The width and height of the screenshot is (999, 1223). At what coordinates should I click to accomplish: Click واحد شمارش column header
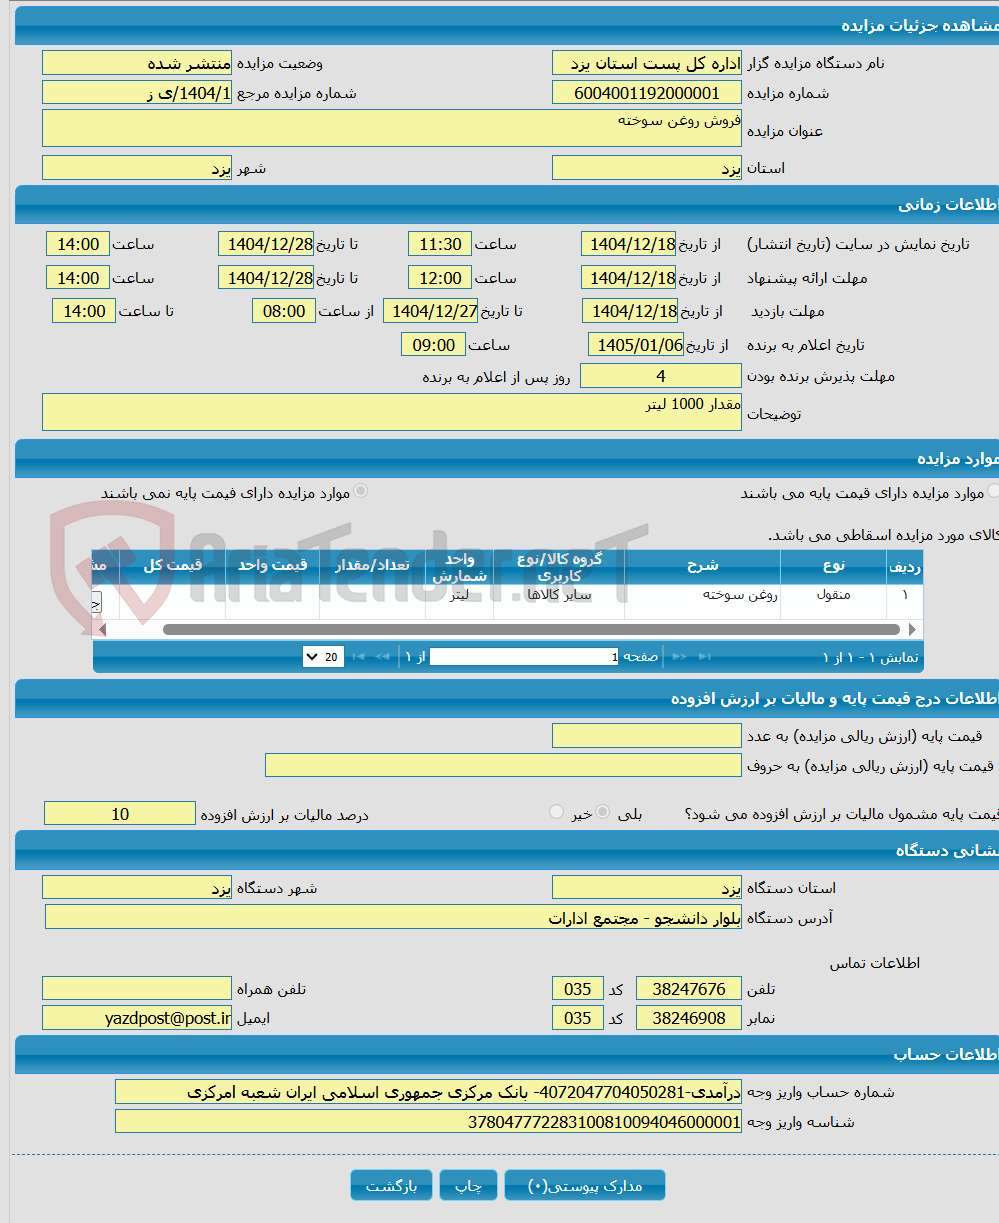coord(459,567)
